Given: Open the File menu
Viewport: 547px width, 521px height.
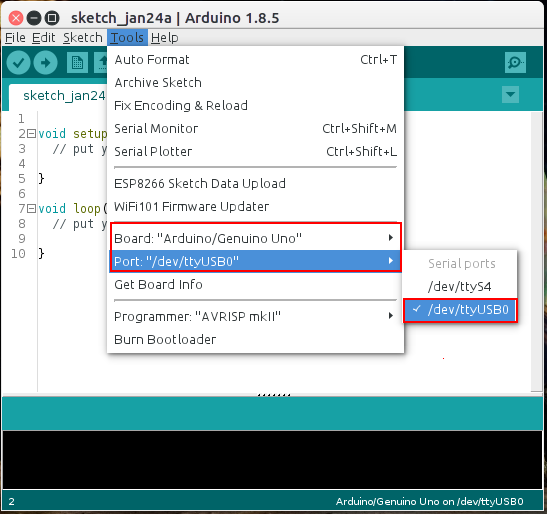Looking at the screenshot, I should tap(15, 37).
